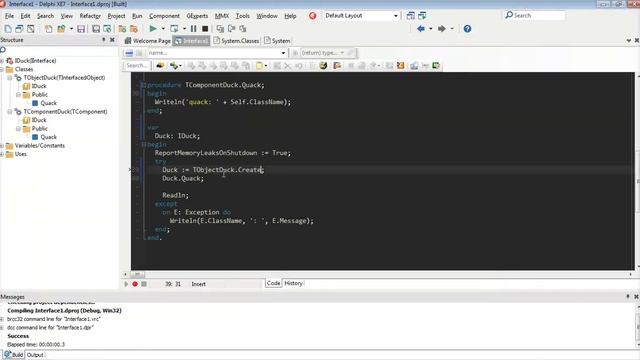Select Quack under TComponentDuck Public

[x=49, y=137]
